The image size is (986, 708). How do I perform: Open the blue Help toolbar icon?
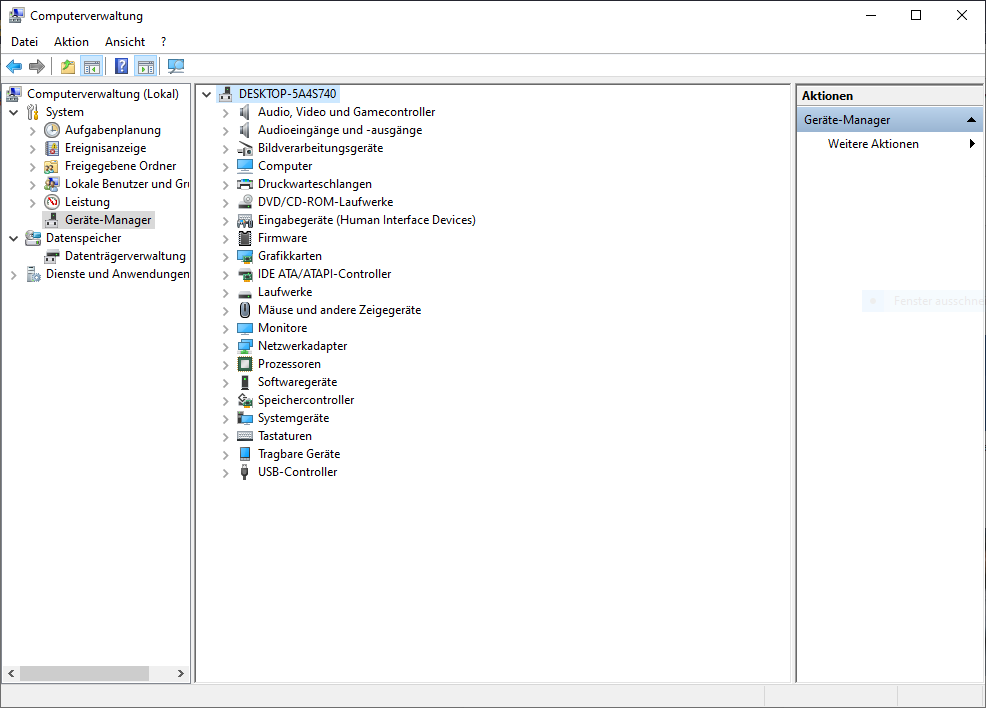pos(121,66)
